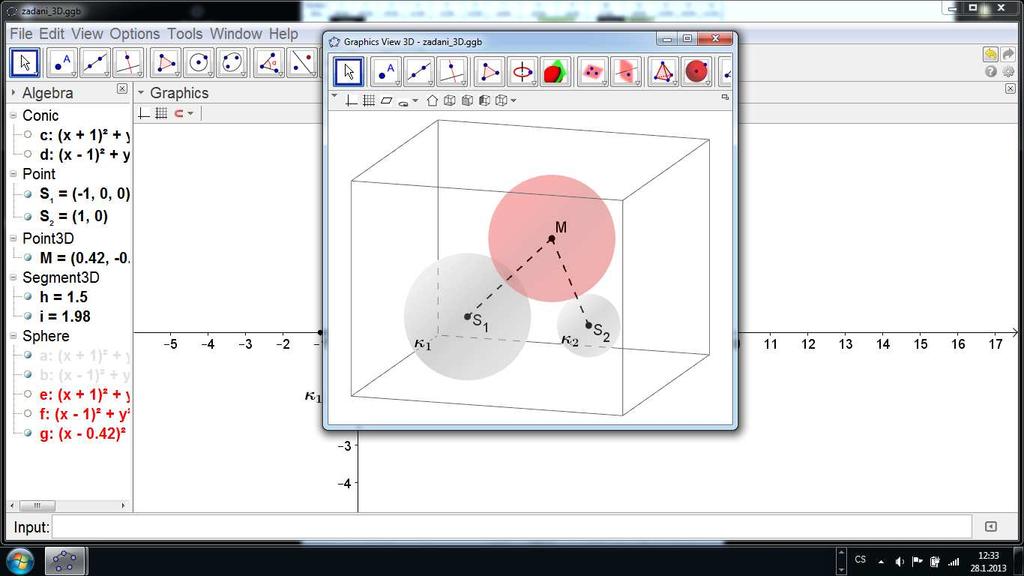Open the Input bar help button
The height and width of the screenshot is (576, 1024).
click(x=991, y=526)
